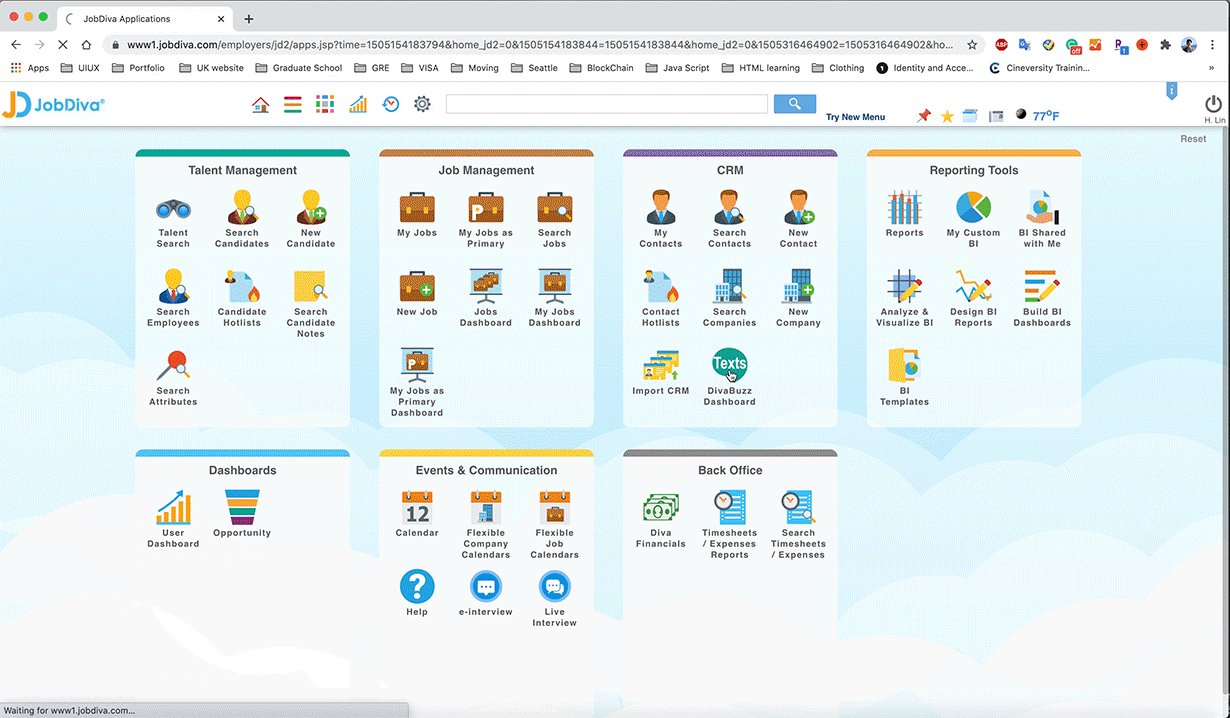
Task: Go to JobDiva home via house icon
Action: [x=260, y=105]
